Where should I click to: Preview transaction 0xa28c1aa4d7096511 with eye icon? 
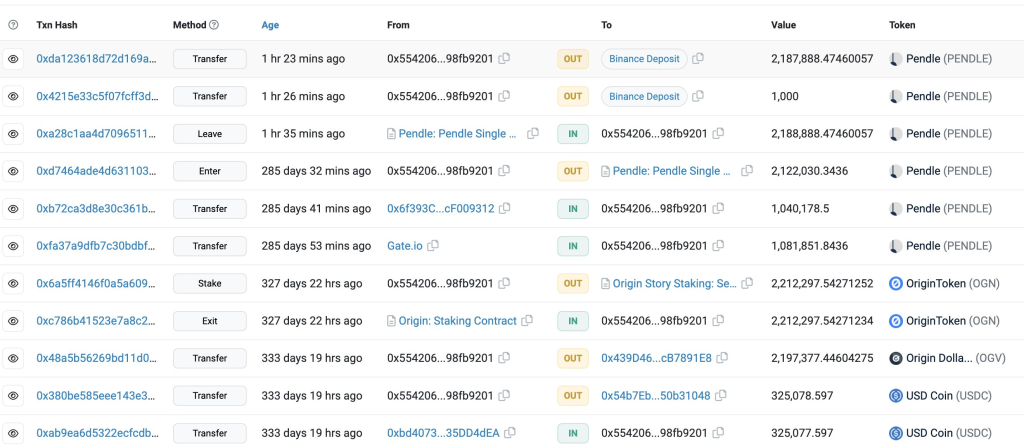click(x=13, y=134)
